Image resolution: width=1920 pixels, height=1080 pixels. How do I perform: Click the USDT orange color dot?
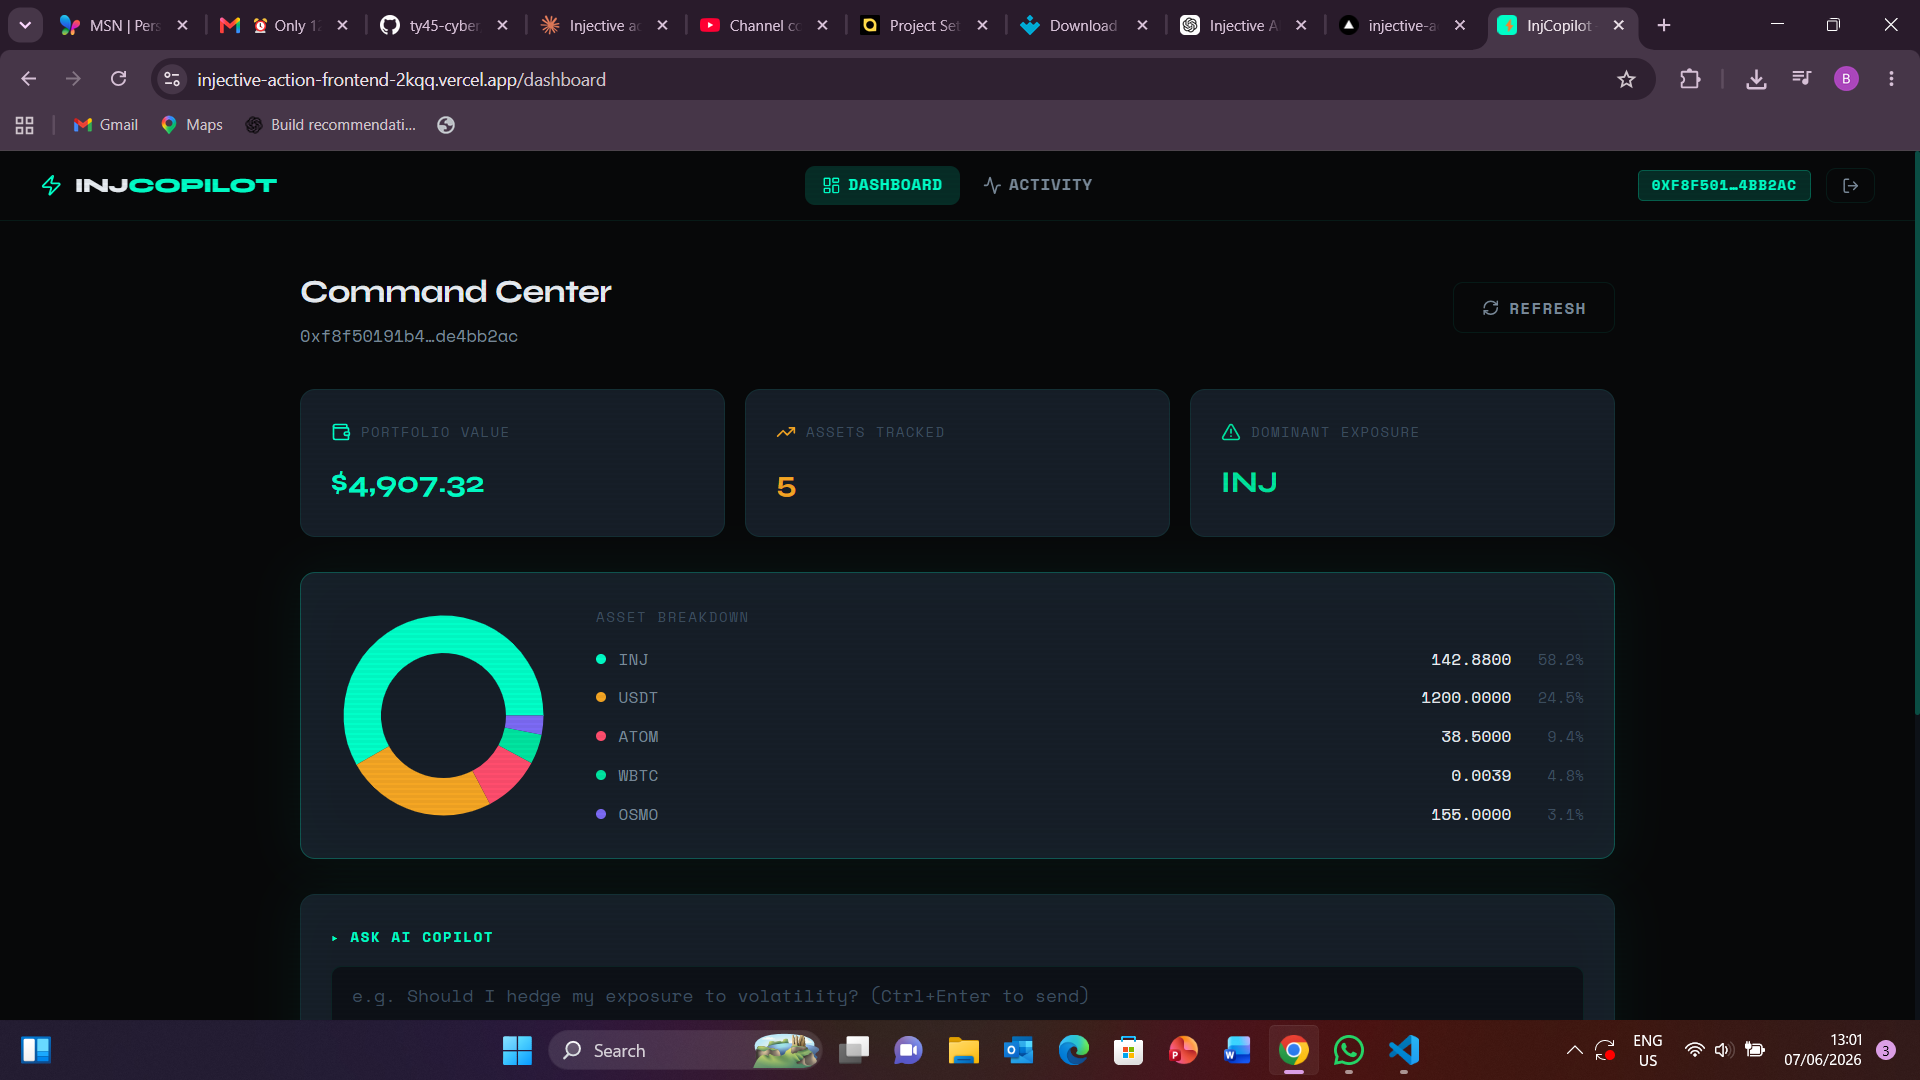[x=601, y=697]
